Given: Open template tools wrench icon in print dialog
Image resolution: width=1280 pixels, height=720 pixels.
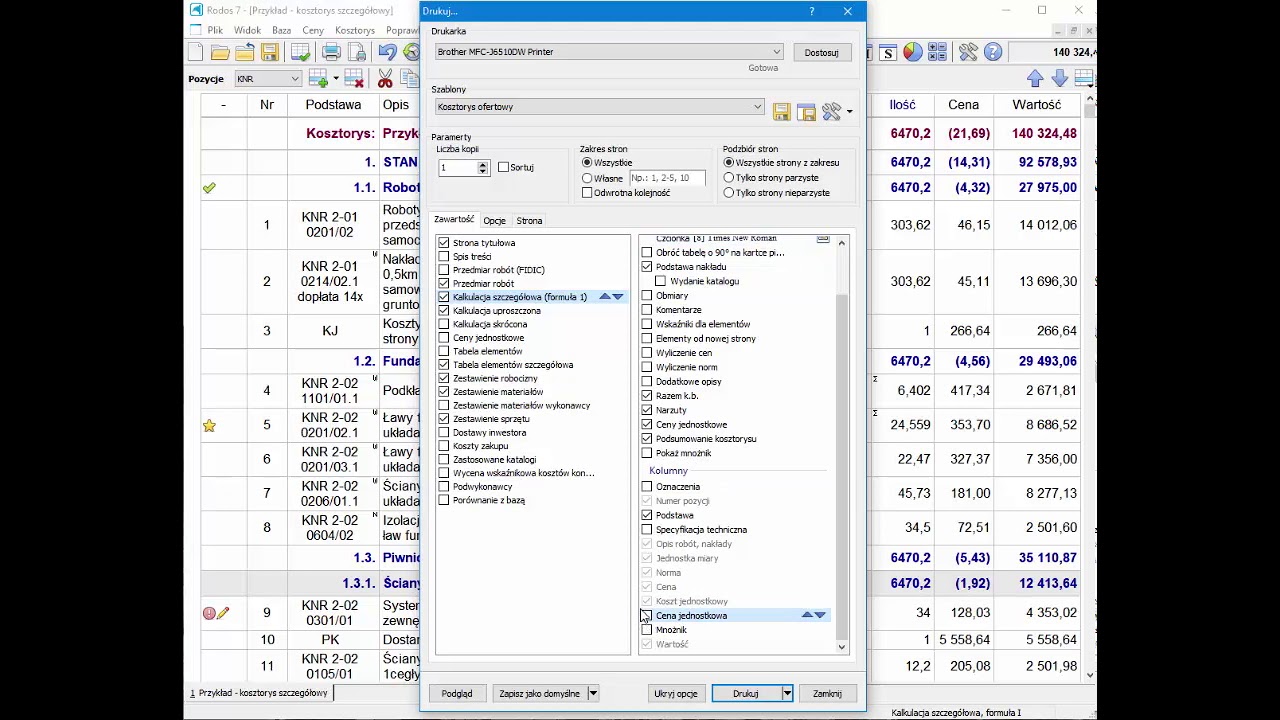Looking at the screenshot, I should 831,112.
